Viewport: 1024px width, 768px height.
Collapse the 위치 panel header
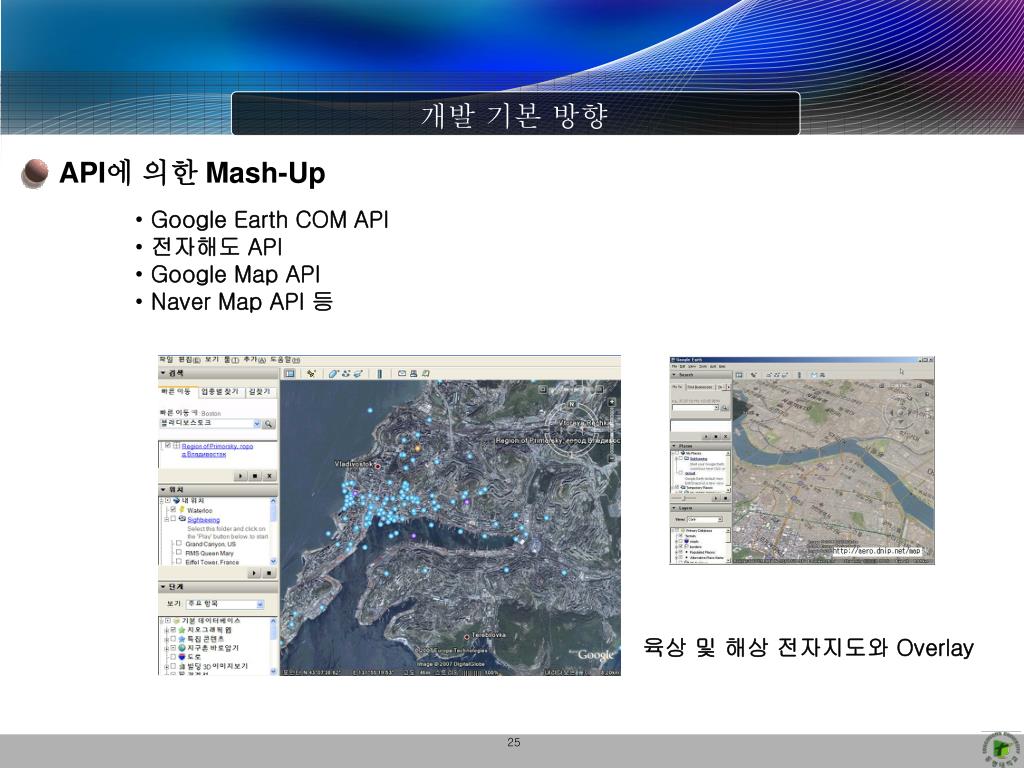click(x=218, y=490)
